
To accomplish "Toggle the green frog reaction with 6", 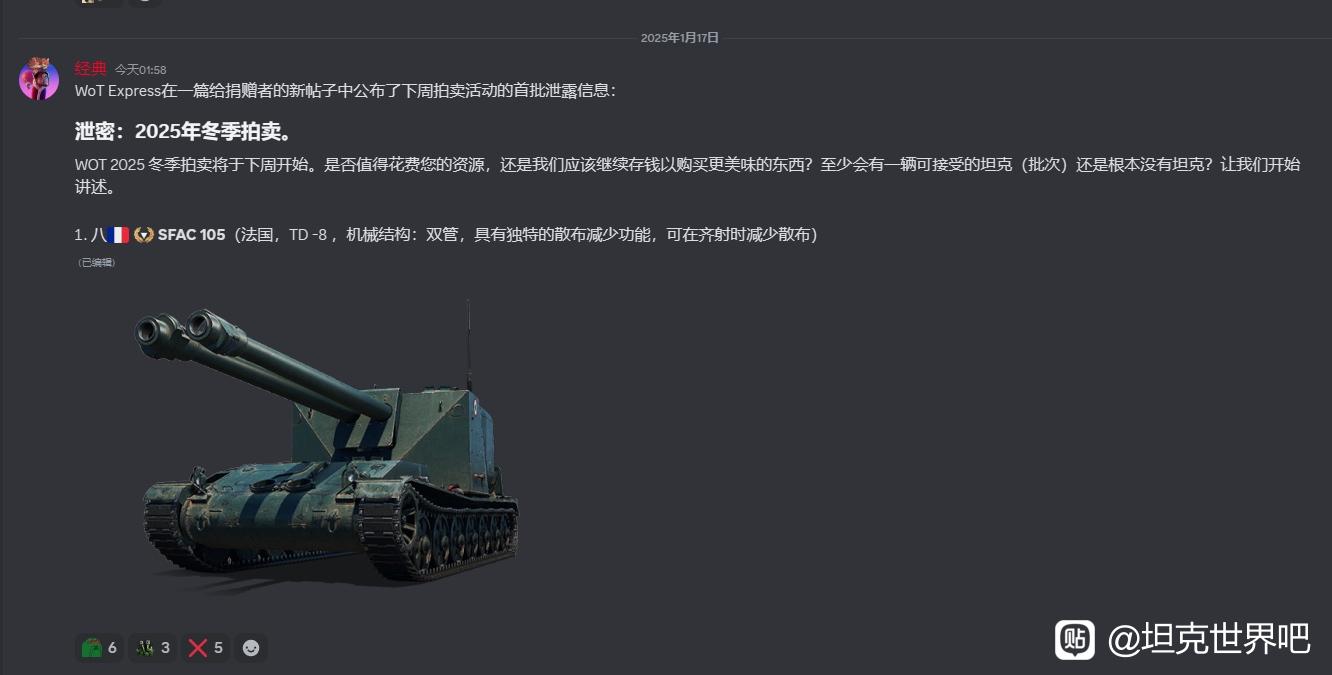I will tap(100, 648).
